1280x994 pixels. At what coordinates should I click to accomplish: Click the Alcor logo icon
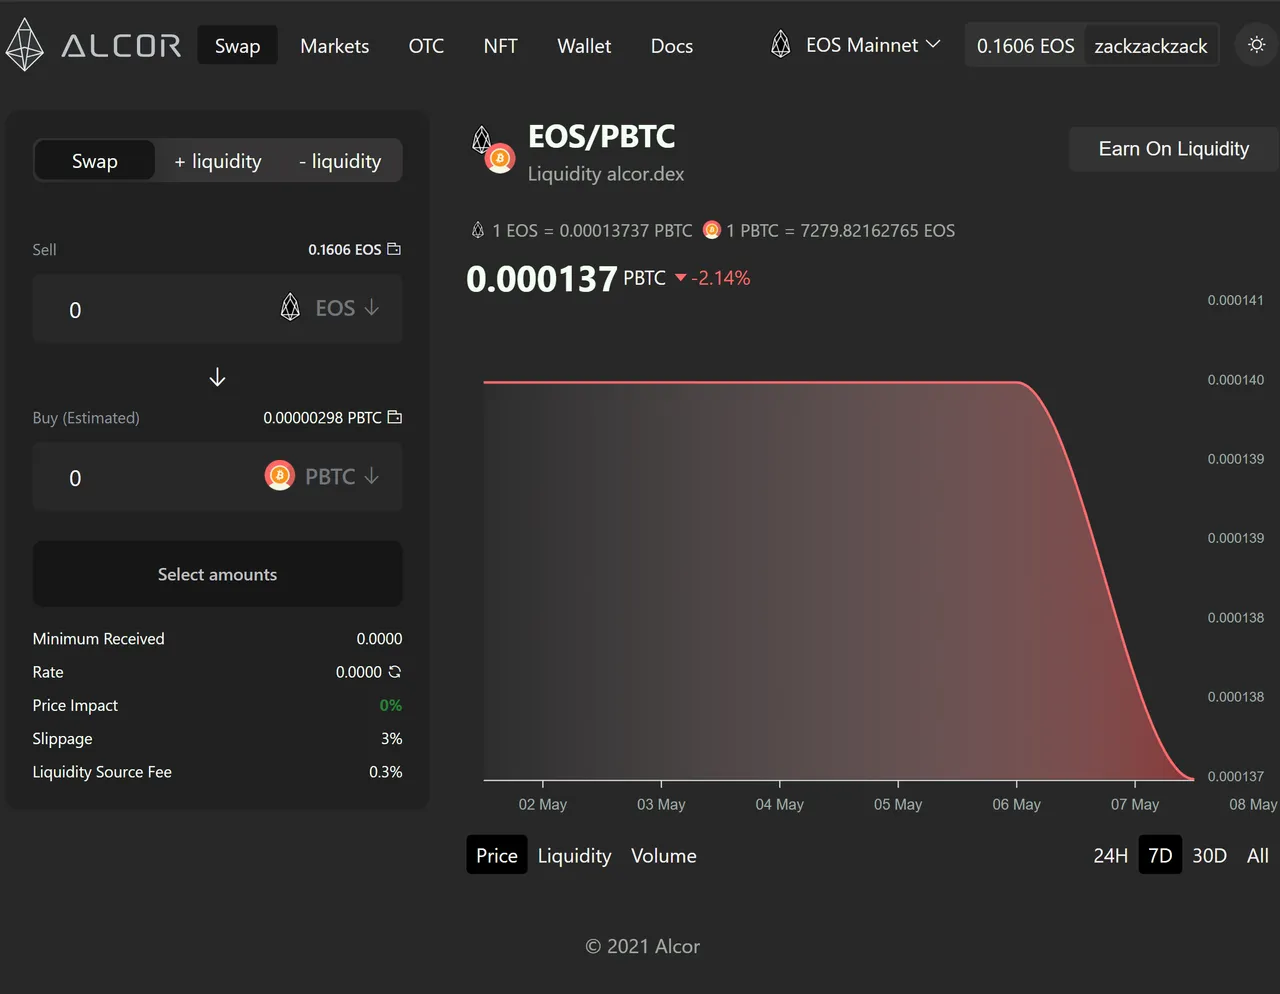(x=25, y=46)
